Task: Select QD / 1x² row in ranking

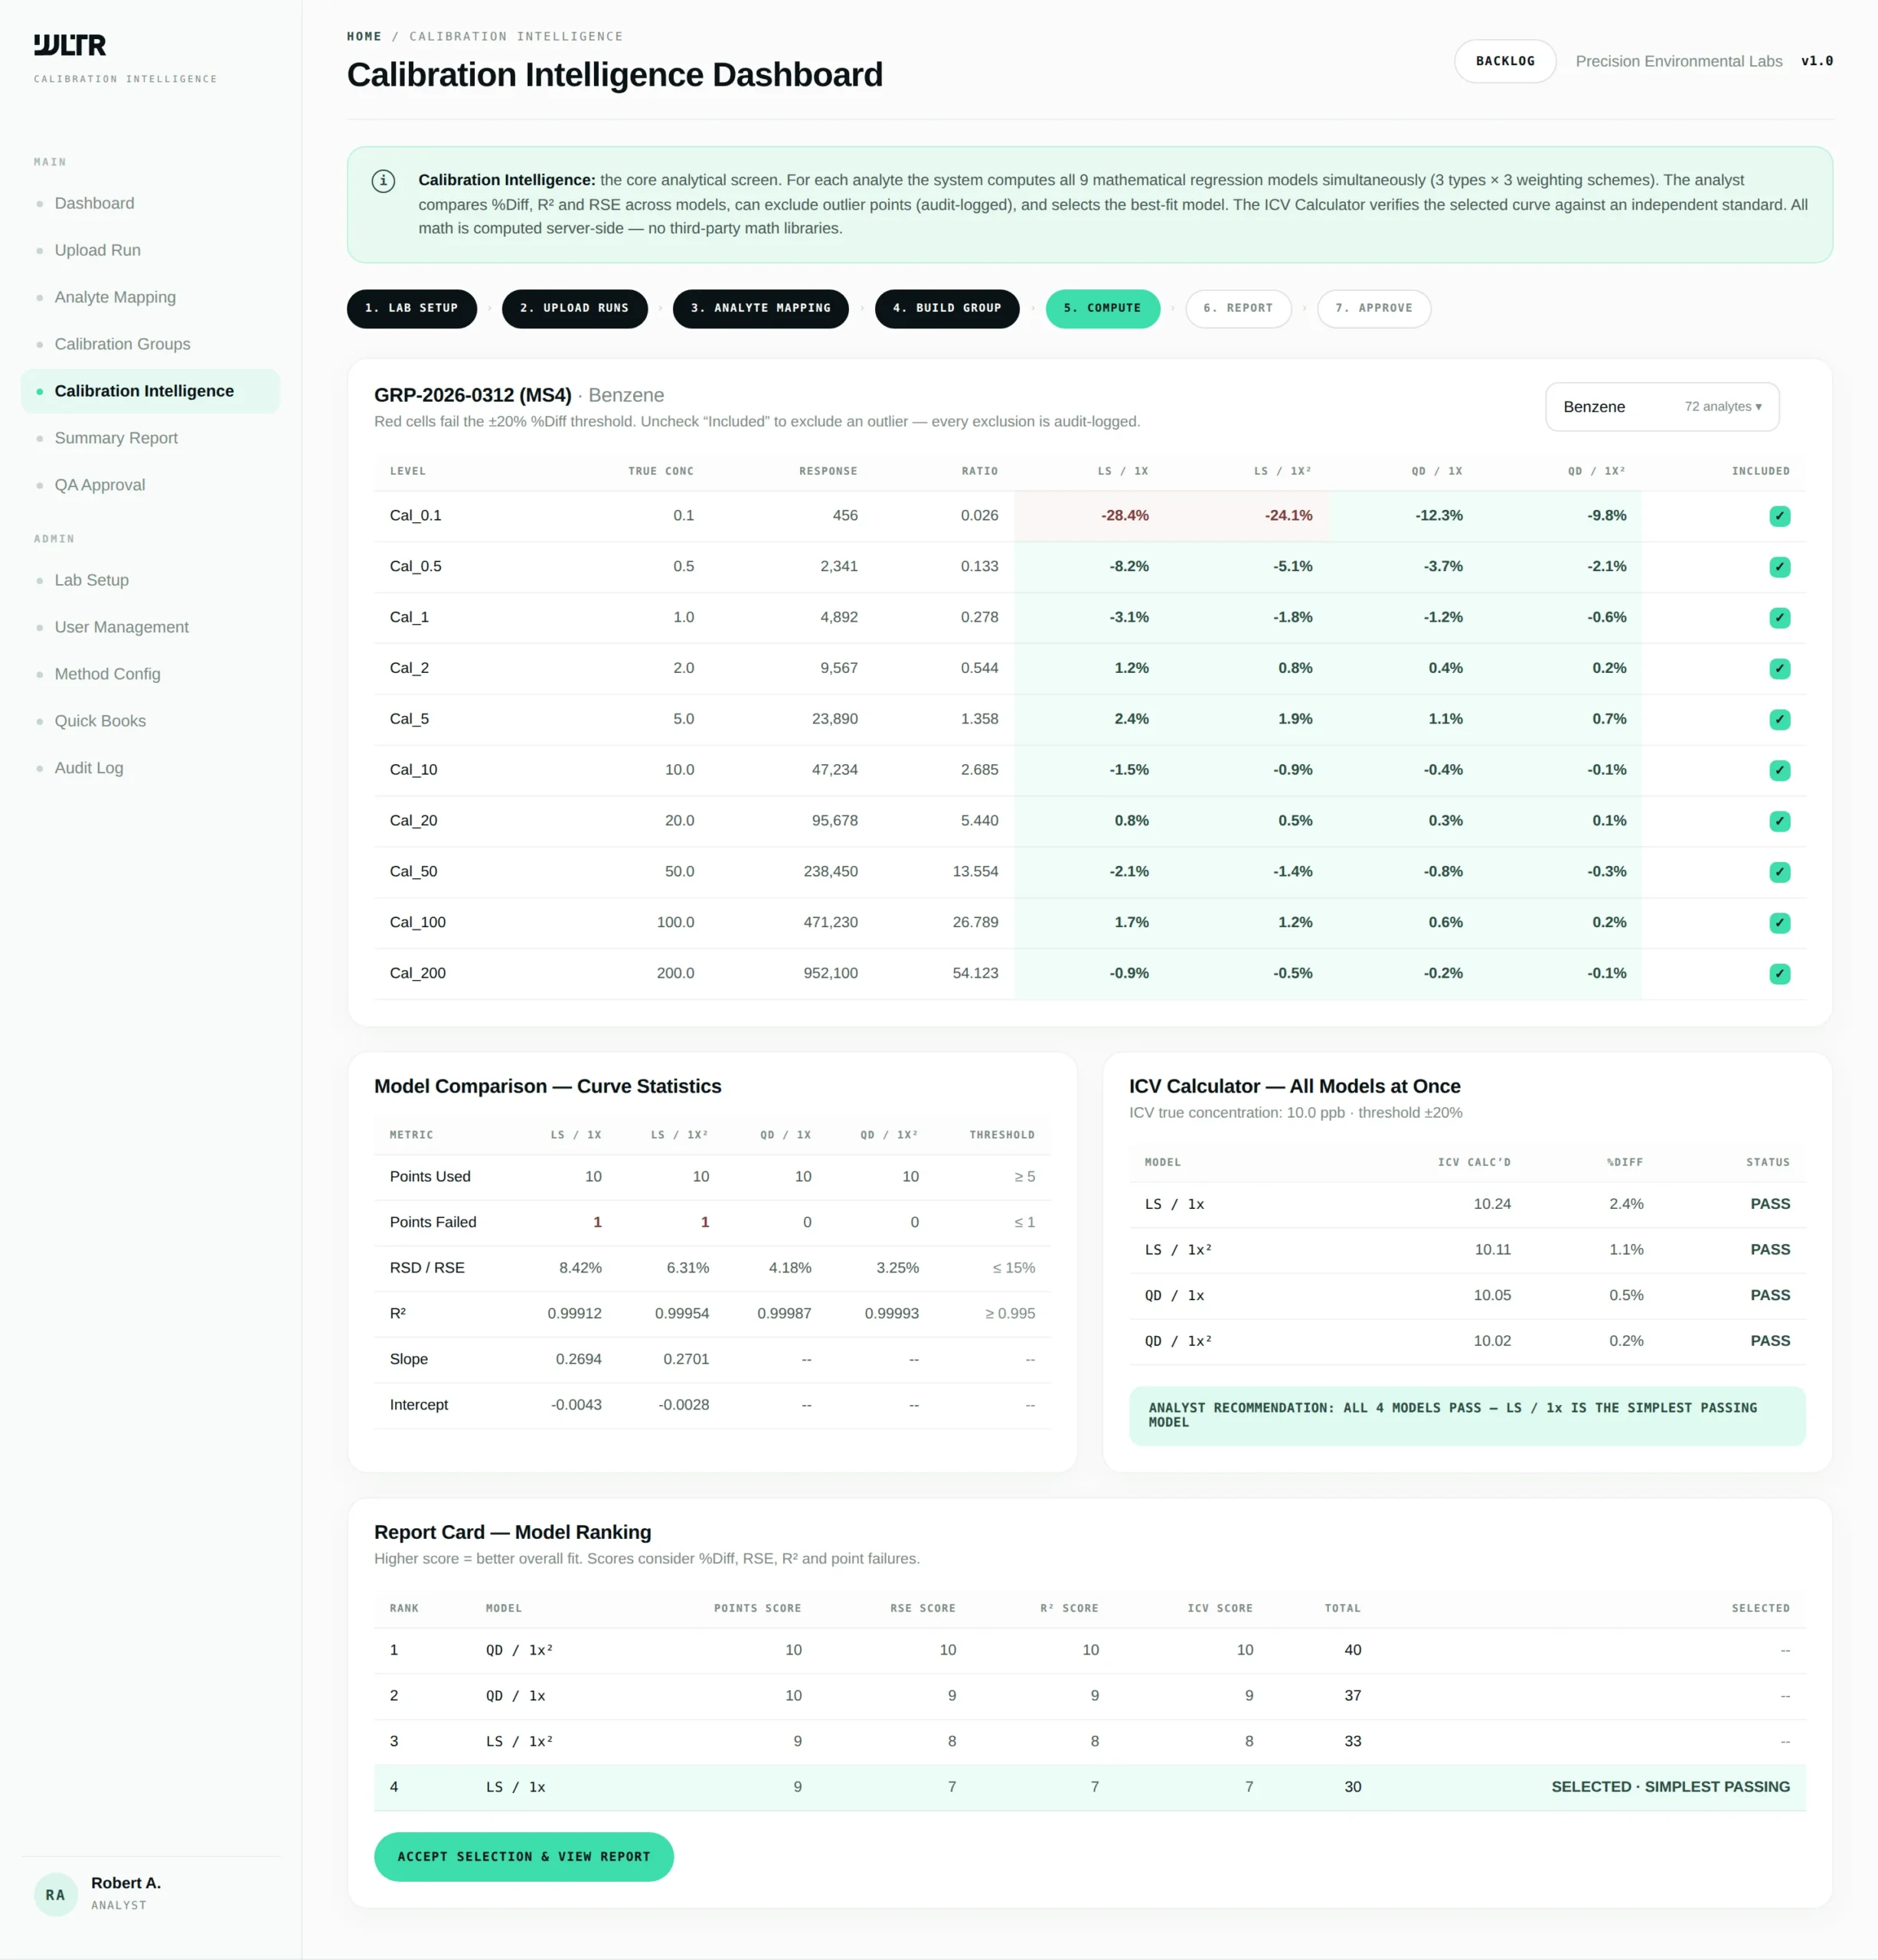Action: pos(1089,1650)
